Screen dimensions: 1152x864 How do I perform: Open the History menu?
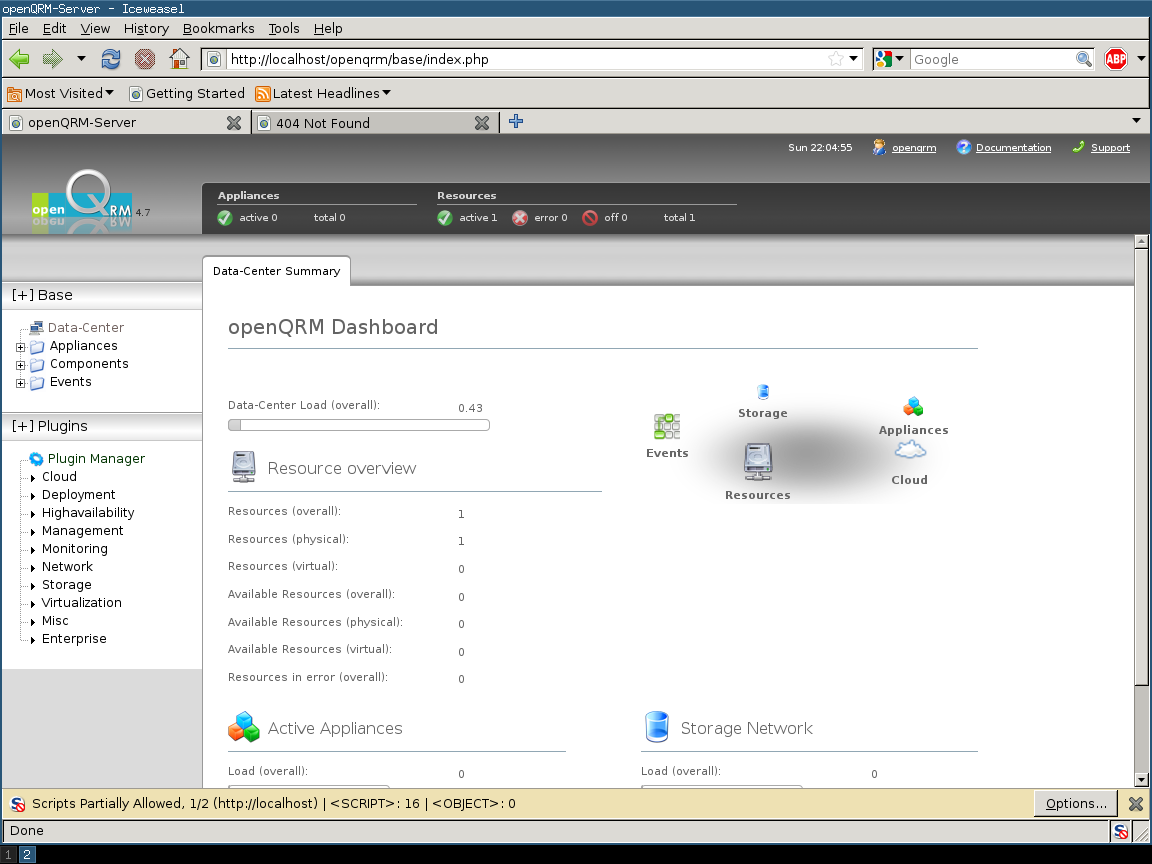point(146,29)
